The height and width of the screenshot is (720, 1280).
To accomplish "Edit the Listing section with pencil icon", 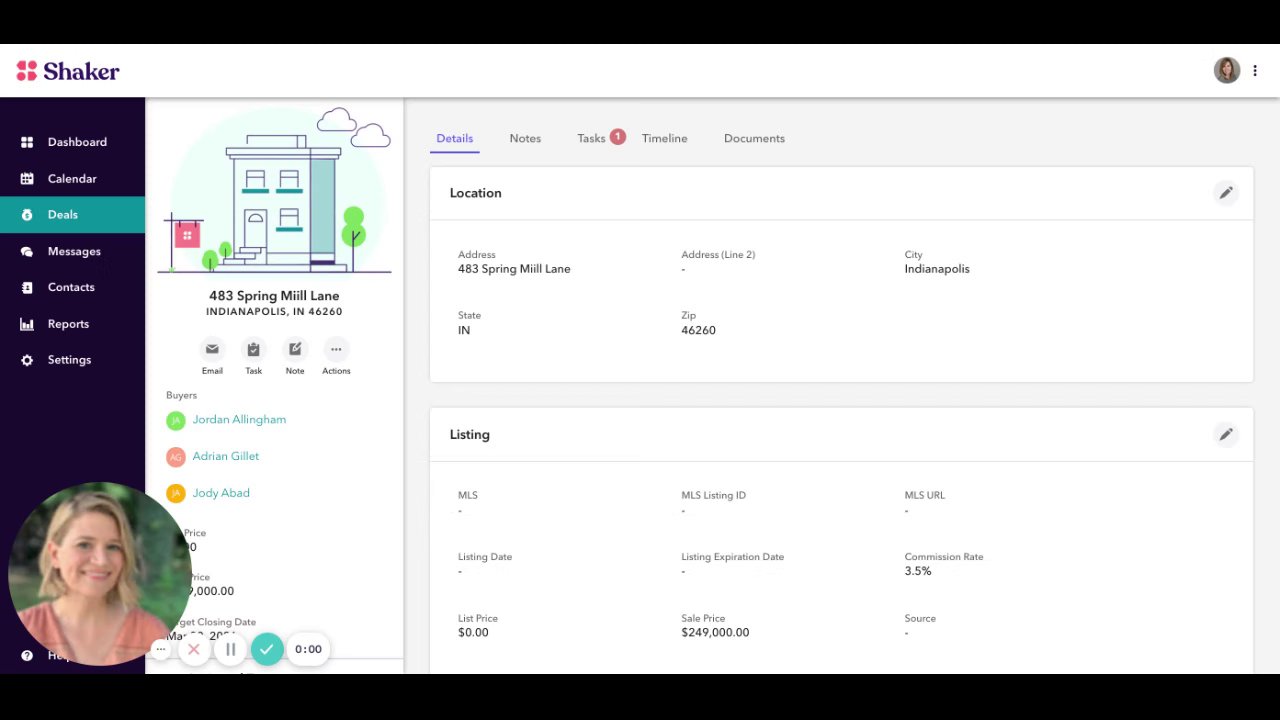I will [1226, 434].
